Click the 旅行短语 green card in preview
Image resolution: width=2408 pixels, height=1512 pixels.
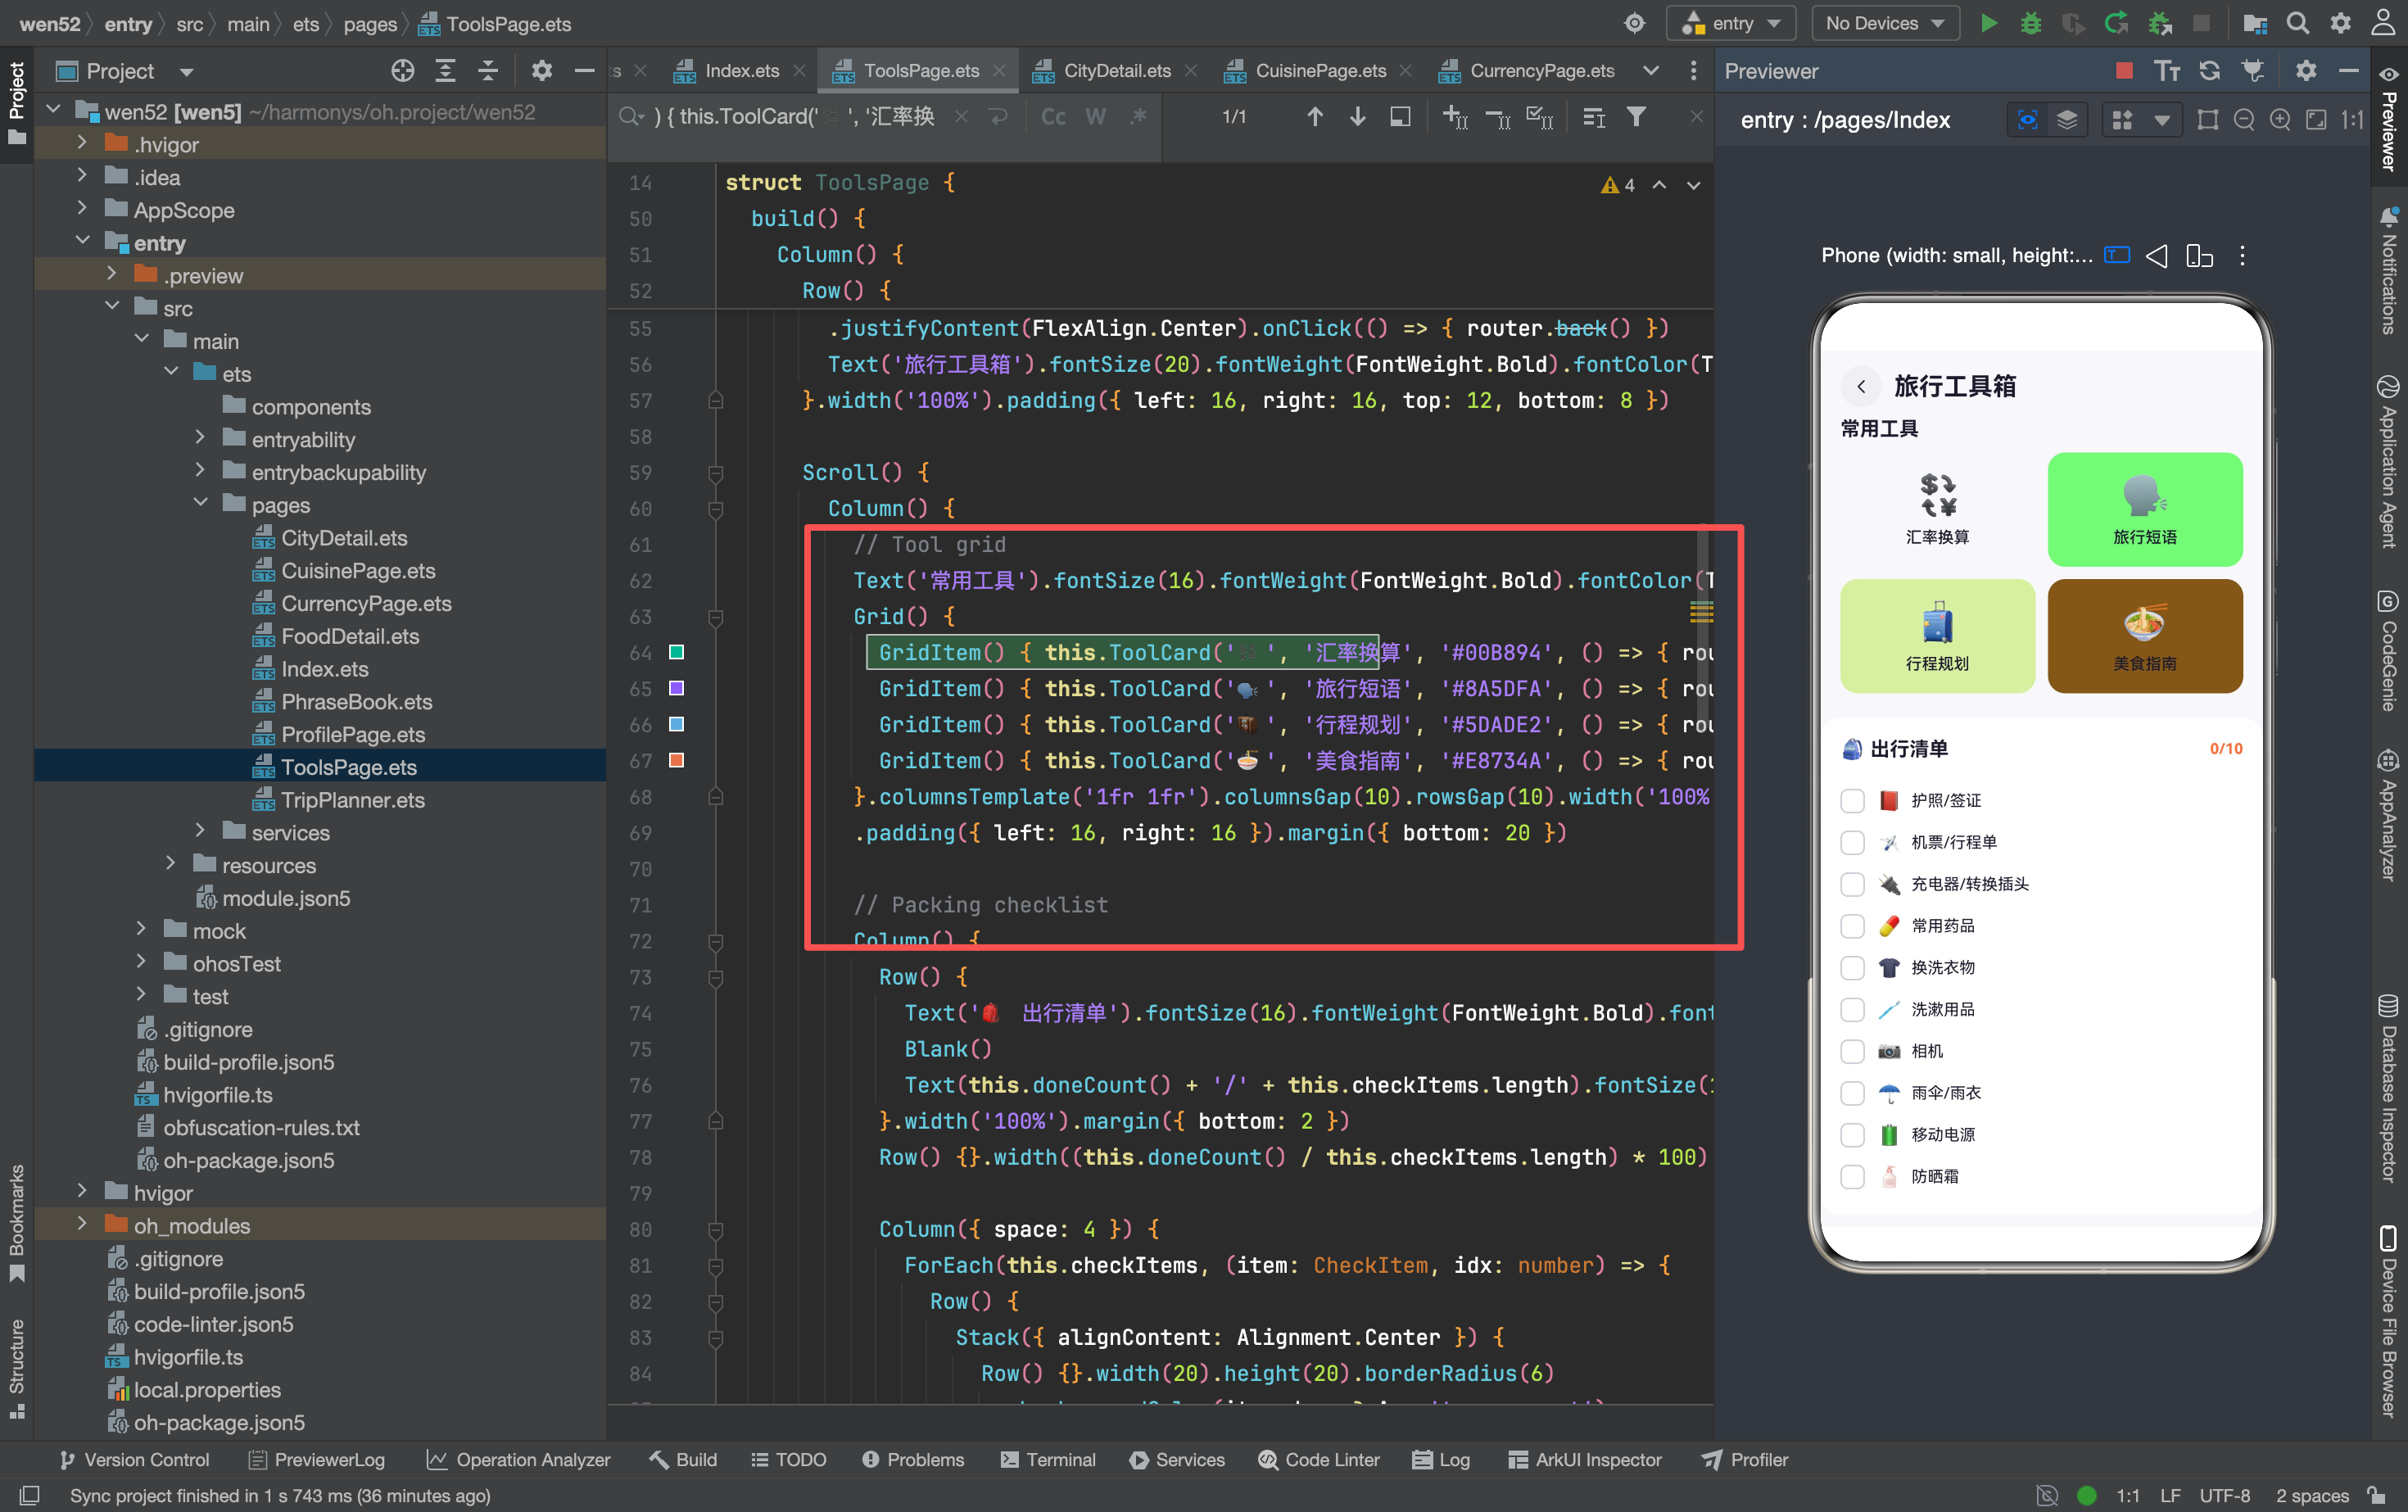2145,509
